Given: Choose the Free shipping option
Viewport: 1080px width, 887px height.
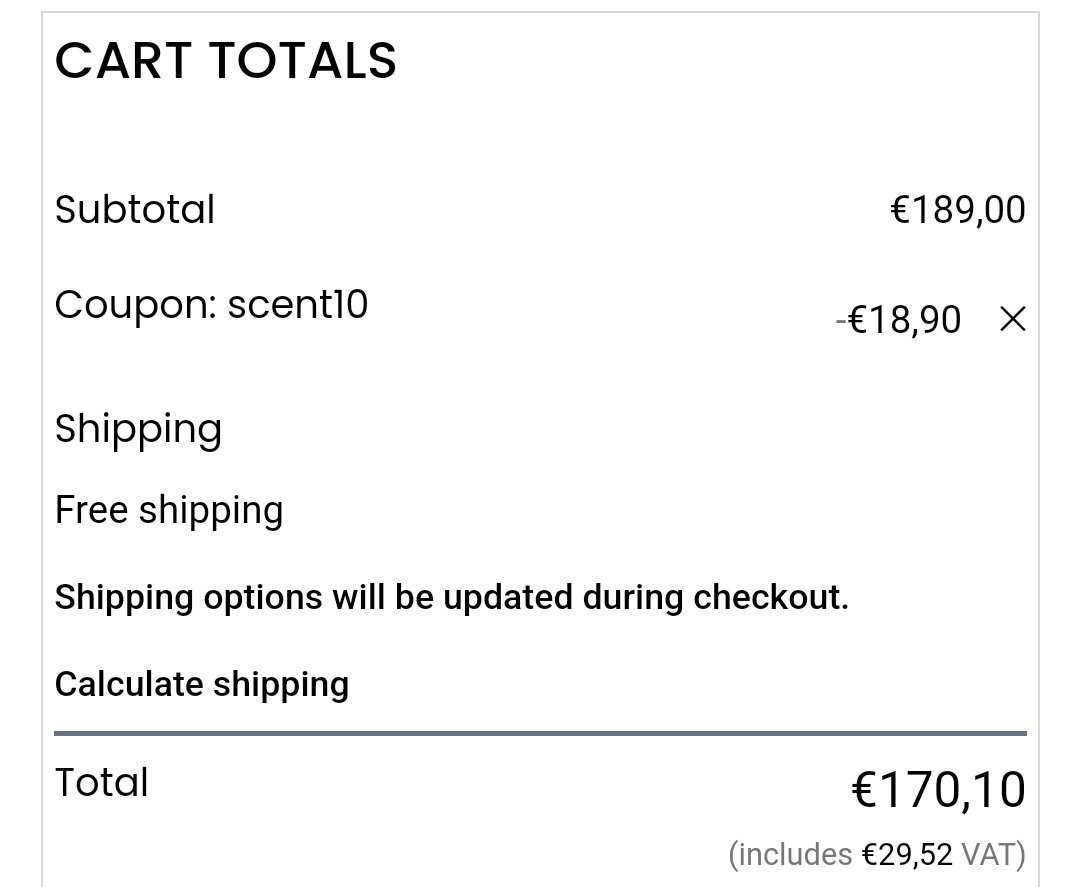Looking at the screenshot, I should (x=169, y=511).
